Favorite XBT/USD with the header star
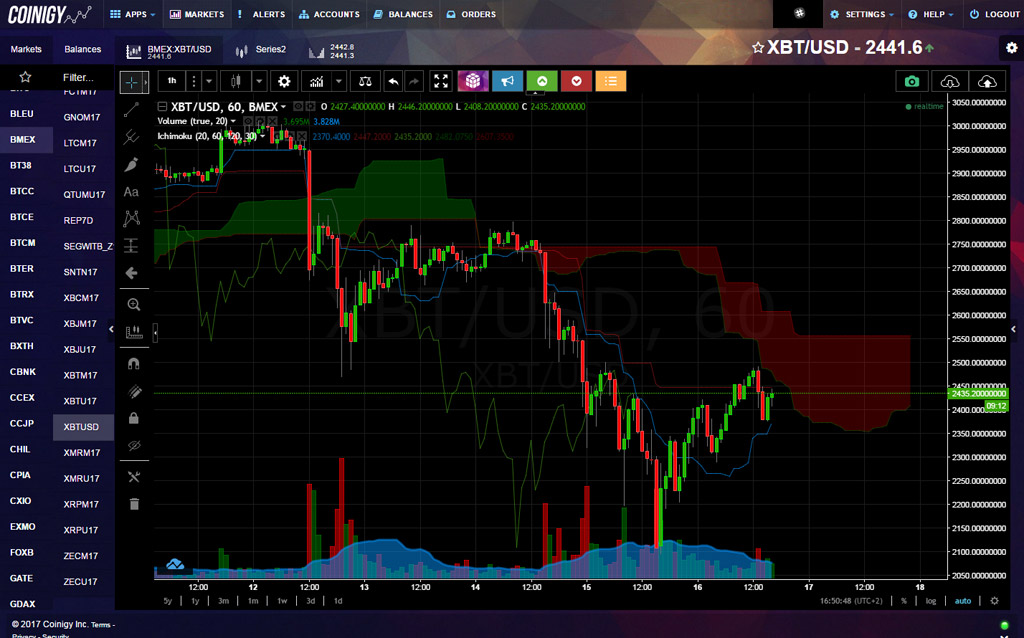1024x638 pixels. [x=758, y=47]
